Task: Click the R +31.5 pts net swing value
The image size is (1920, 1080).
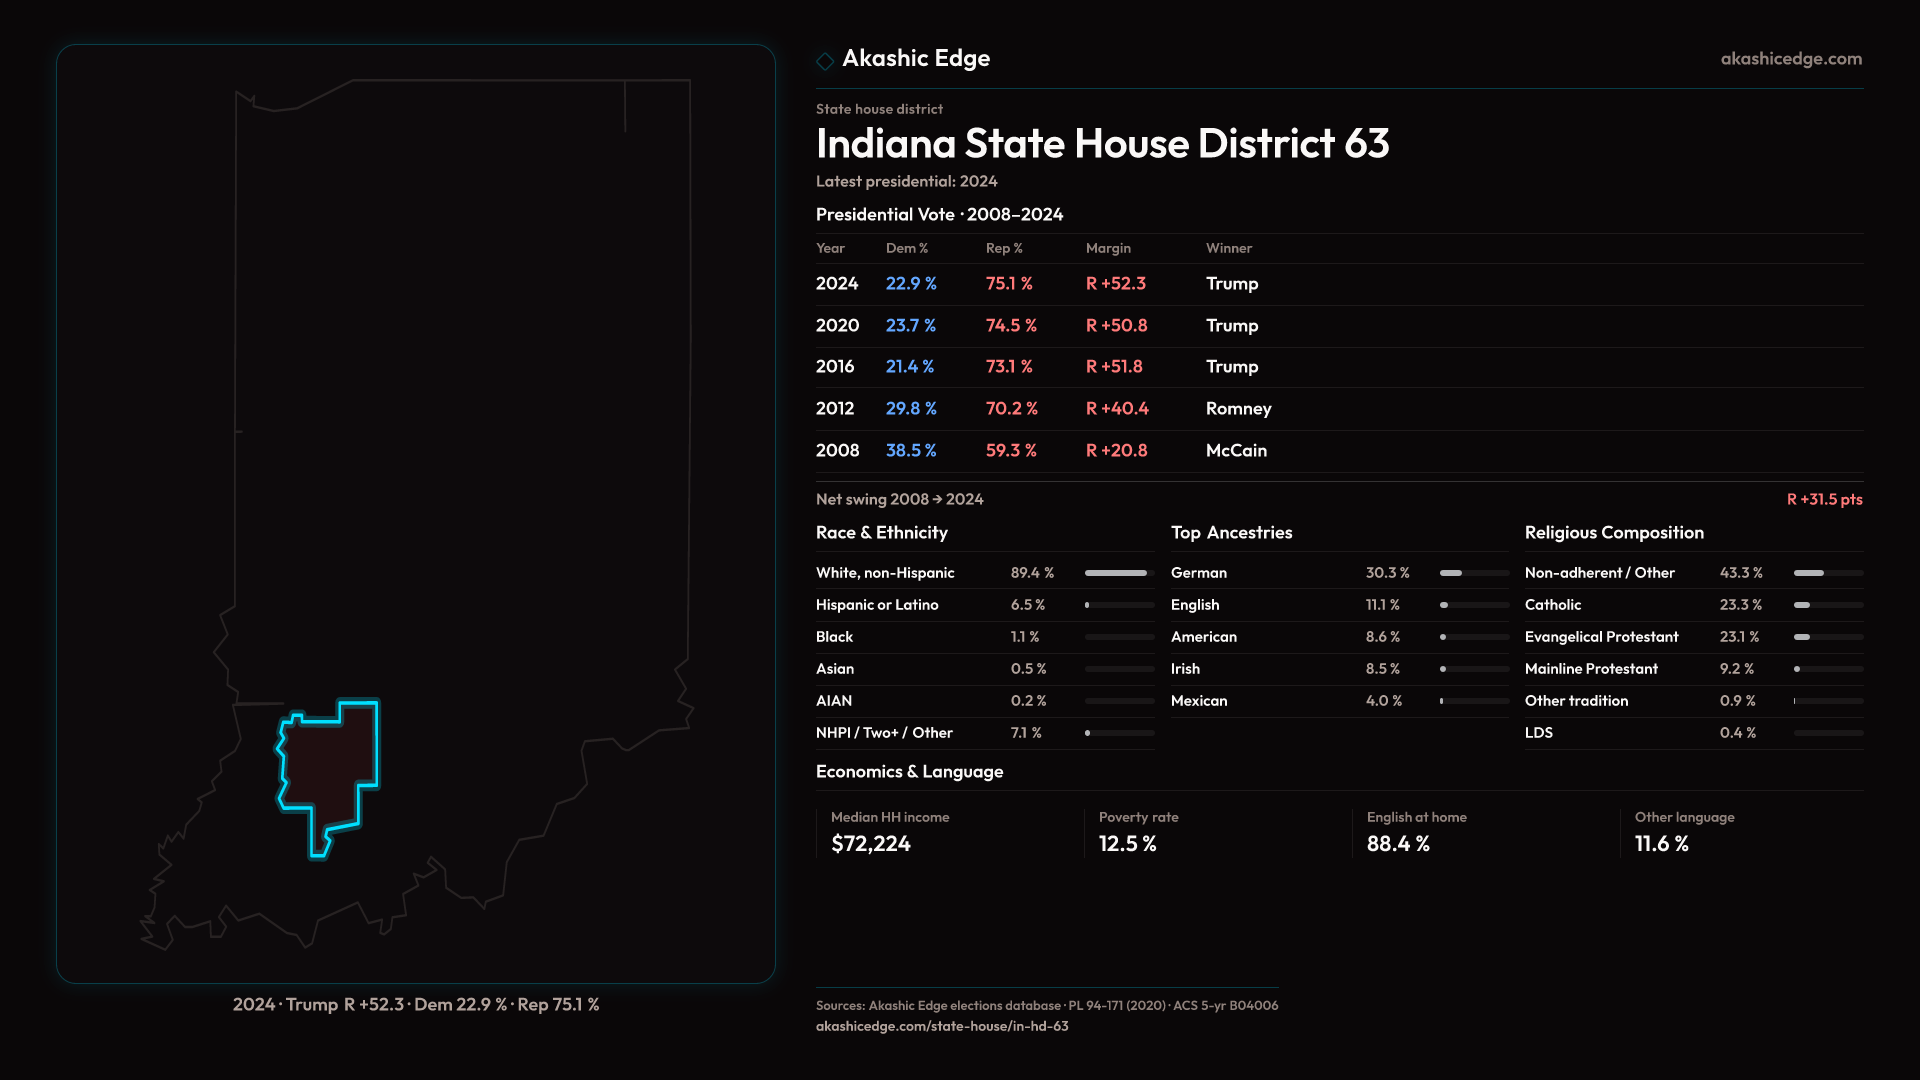Action: (x=1824, y=499)
